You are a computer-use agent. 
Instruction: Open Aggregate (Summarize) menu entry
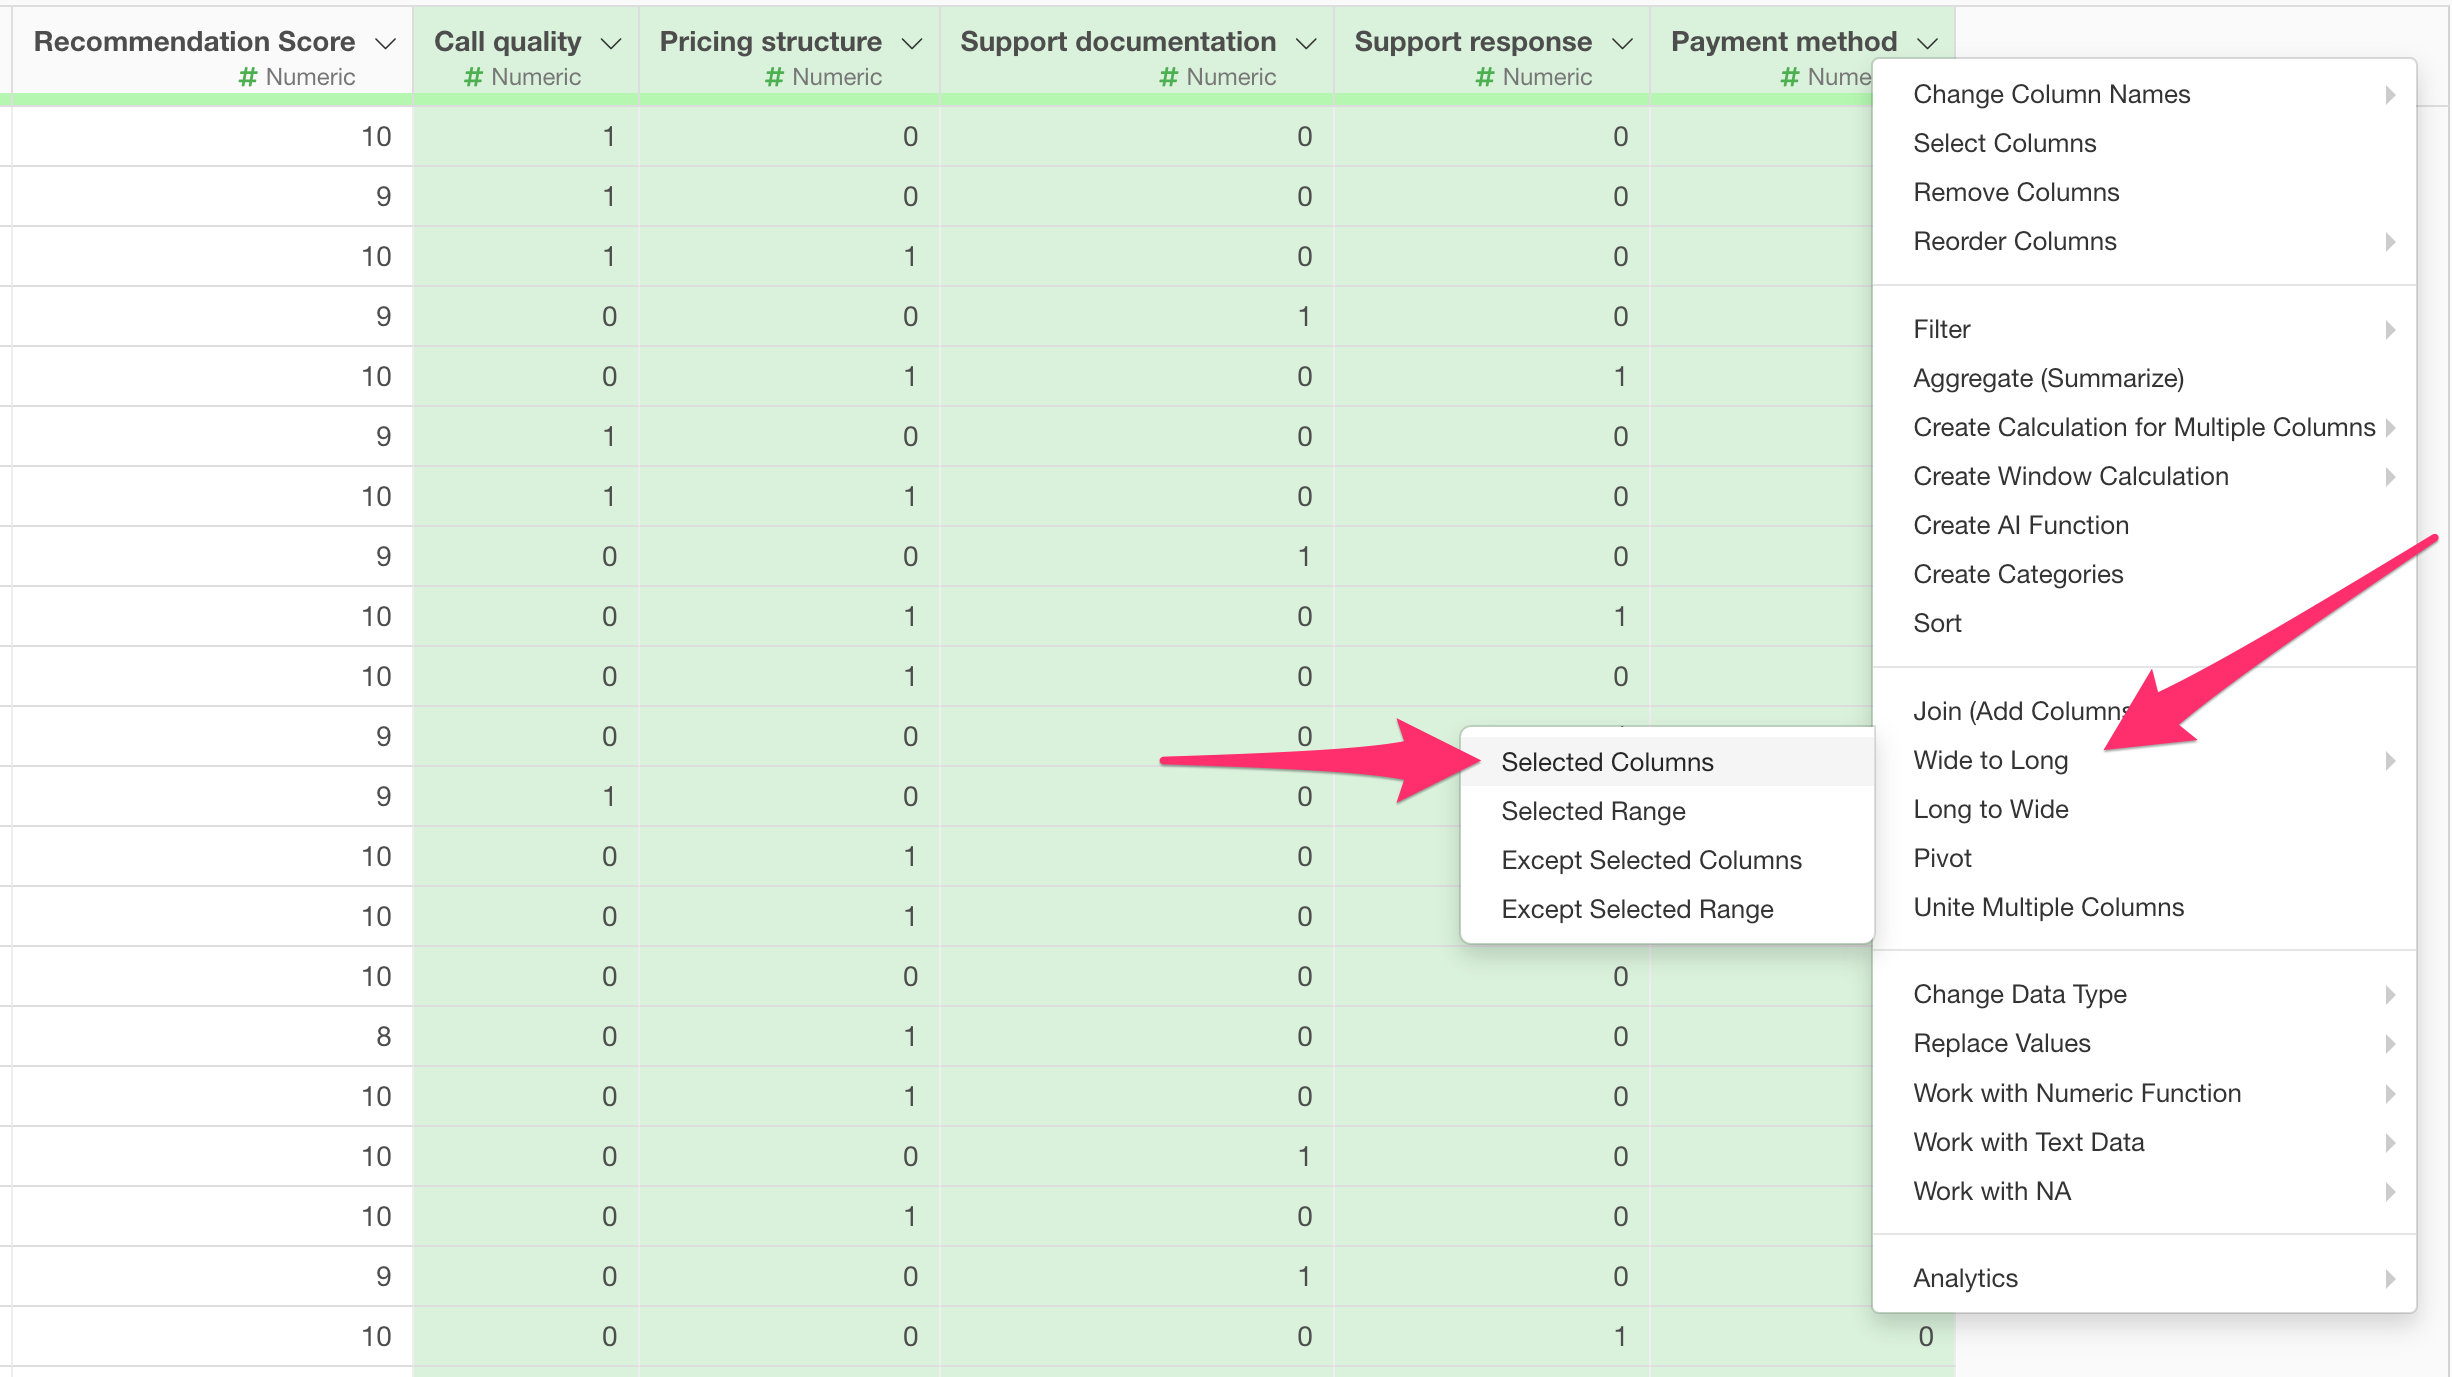coord(2048,378)
